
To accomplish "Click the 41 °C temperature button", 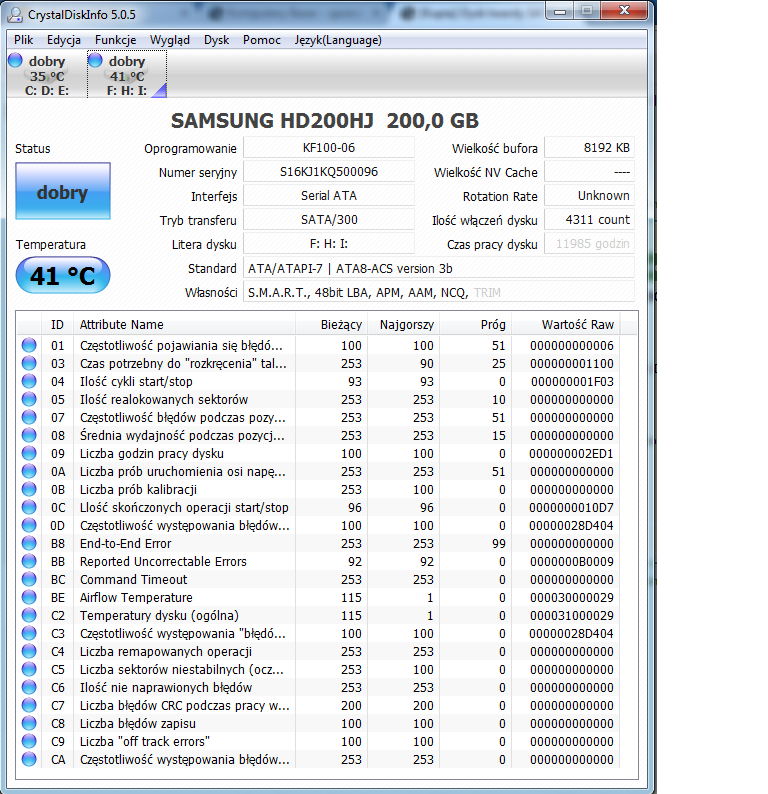I will 63,275.
